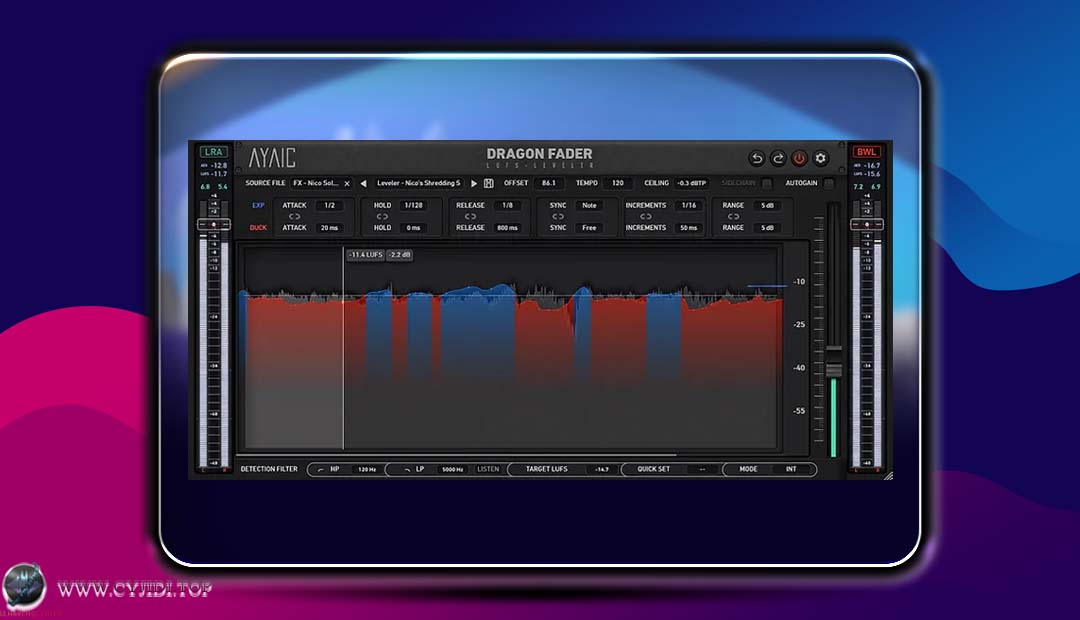1080x620 pixels.
Task: Click the link icon between Release values
Action: coord(470,216)
